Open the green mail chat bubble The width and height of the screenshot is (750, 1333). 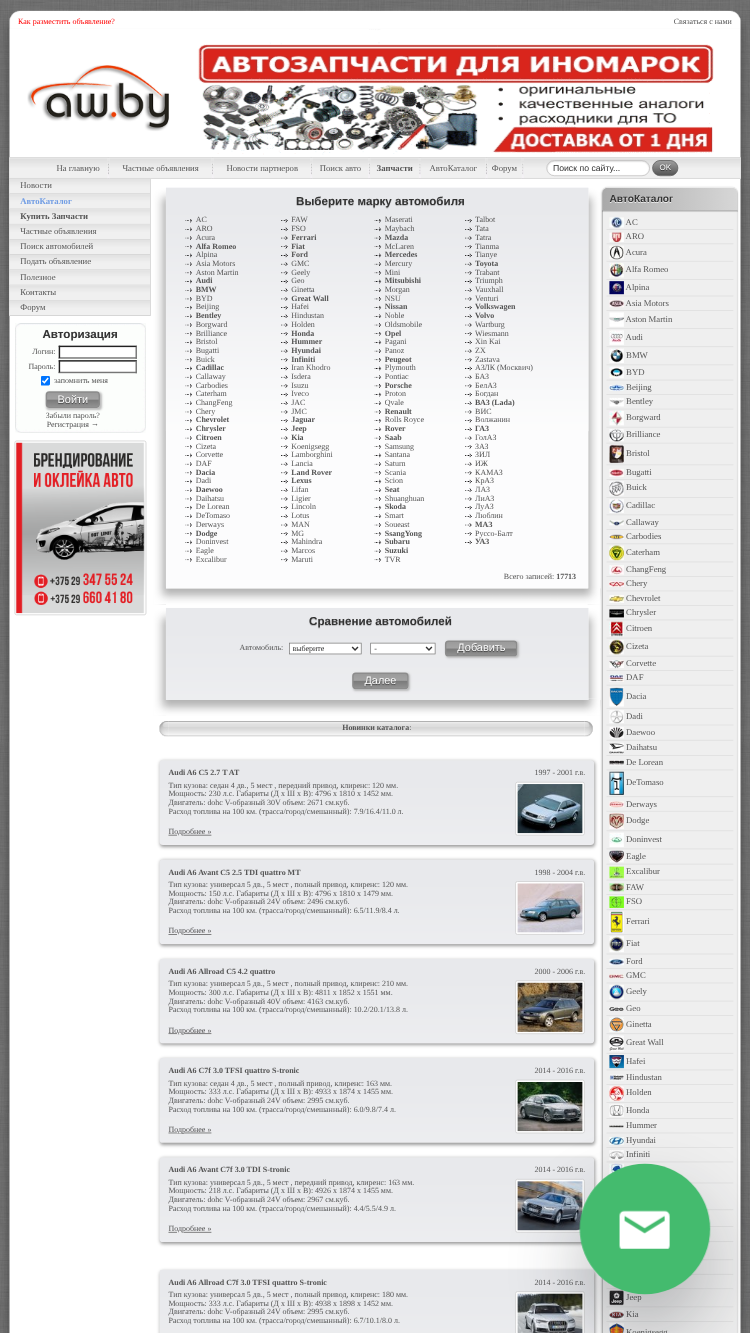[645, 1229]
